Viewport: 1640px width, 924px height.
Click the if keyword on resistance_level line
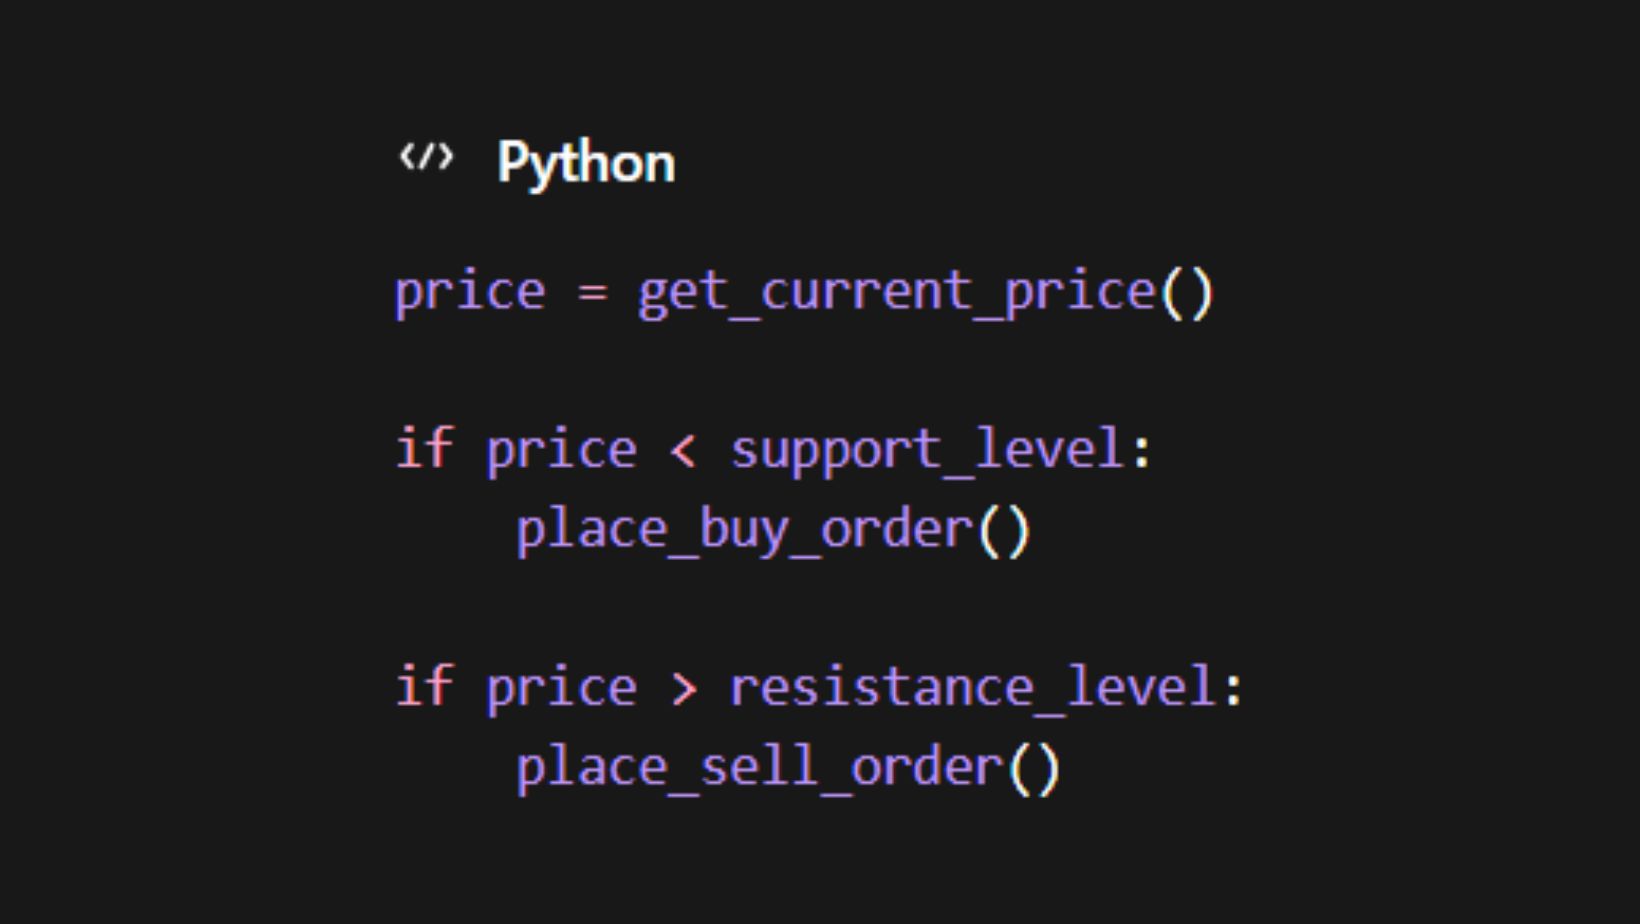coord(424,687)
